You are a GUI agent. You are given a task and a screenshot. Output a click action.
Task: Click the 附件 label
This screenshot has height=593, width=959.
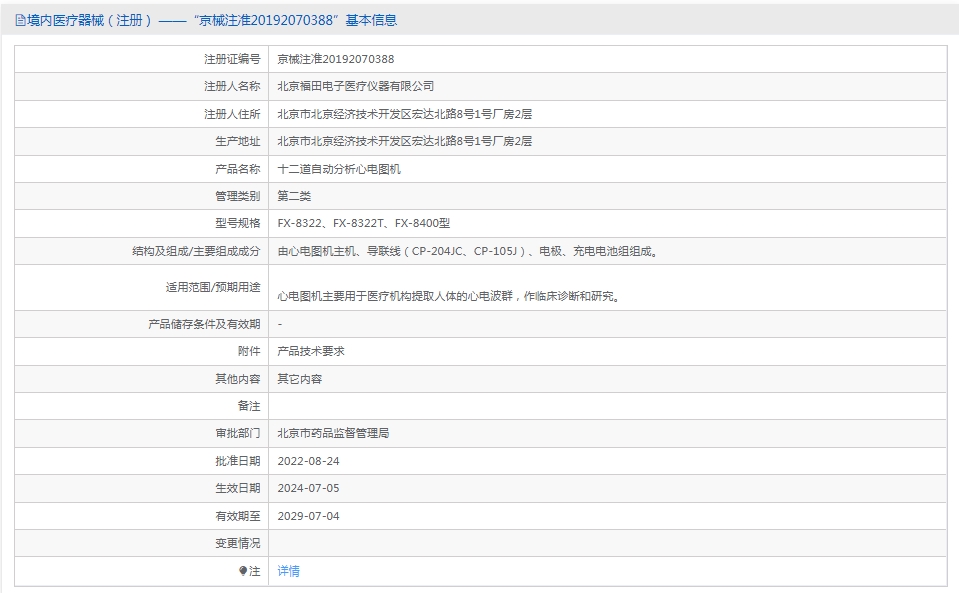[249, 352]
